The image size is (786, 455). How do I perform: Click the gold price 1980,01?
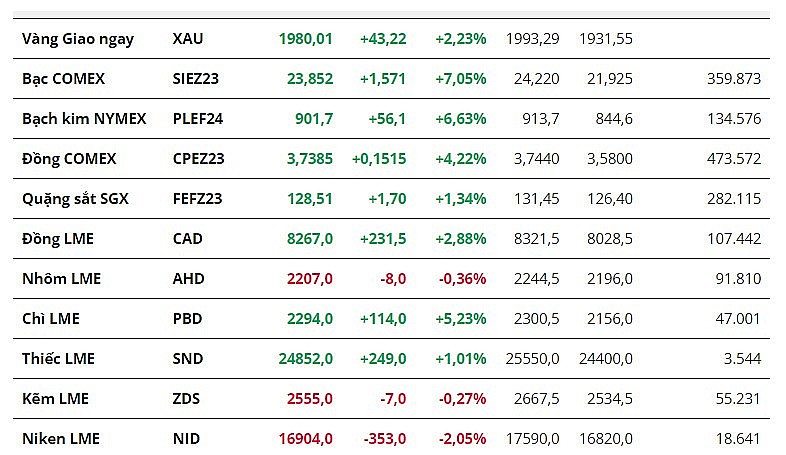[x=306, y=39]
